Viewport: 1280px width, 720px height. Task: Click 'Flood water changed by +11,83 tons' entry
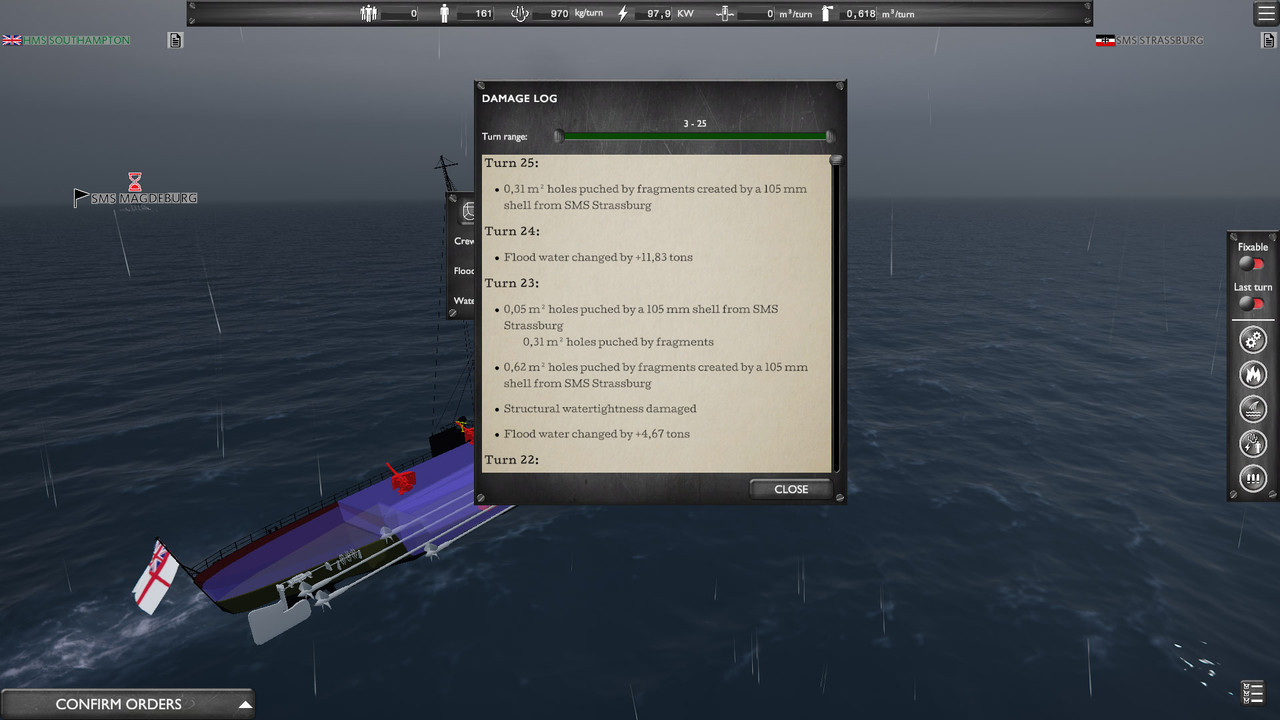click(598, 257)
